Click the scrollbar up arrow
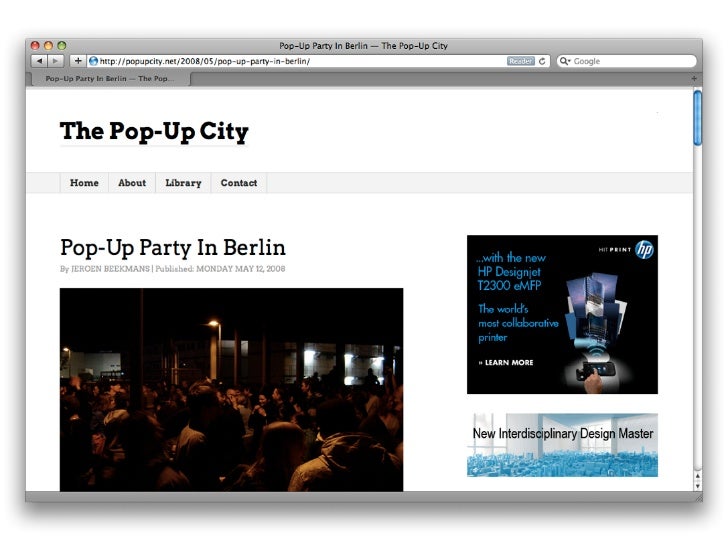 click(x=697, y=476)
